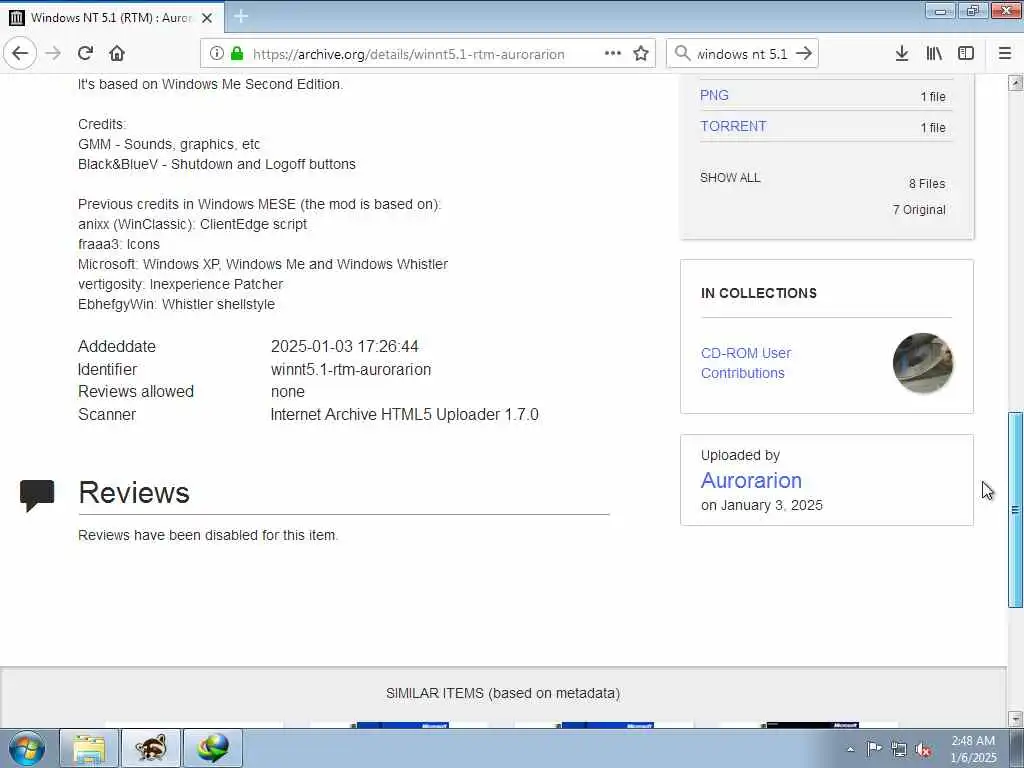The image size is (1024, 768).
Task: Show site information icon in address bar
Action: point(216,54)
